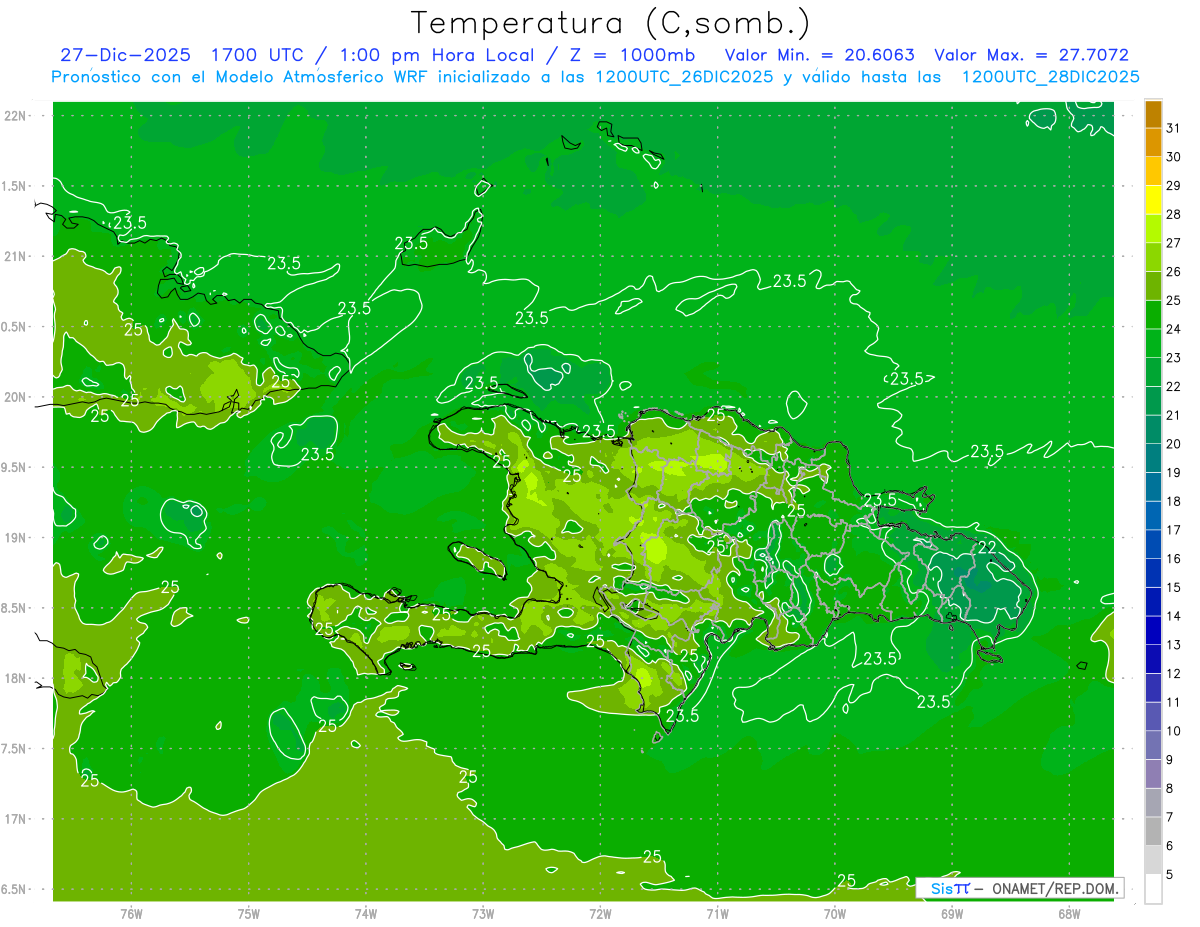The height and width of the screenshot is (927, 1200).
Task: Click the yellow legend band between 28 and 29
Action: [x=1153, y=200]
